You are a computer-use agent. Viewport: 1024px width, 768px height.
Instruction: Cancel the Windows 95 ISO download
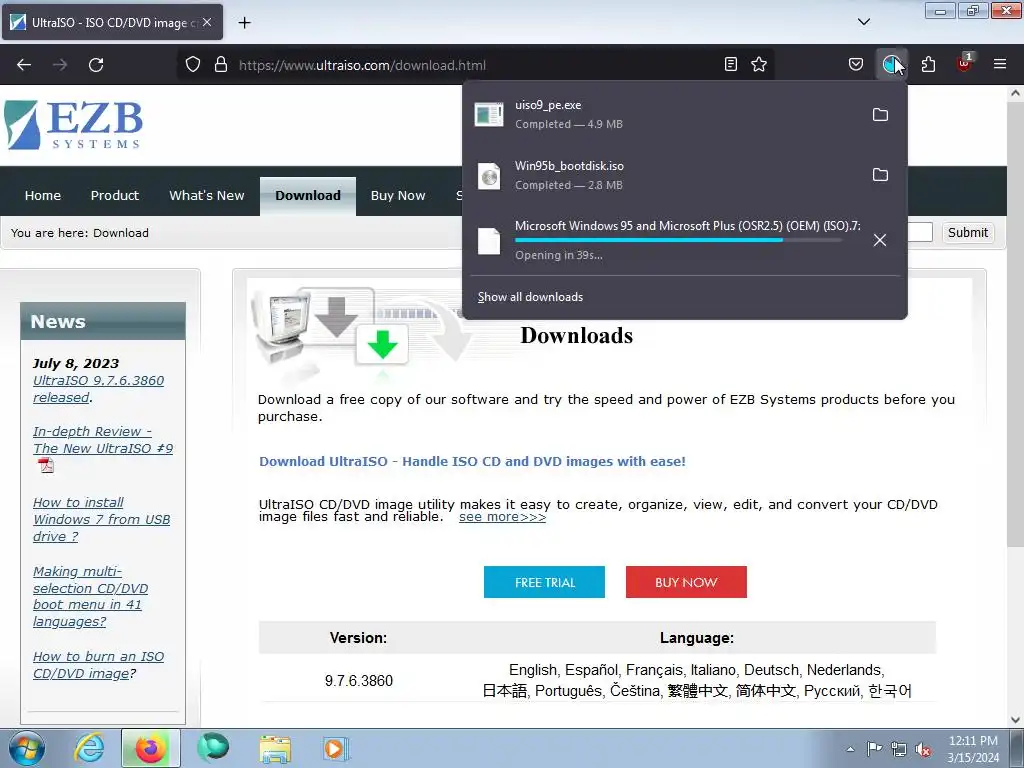[x=880, y=240]
